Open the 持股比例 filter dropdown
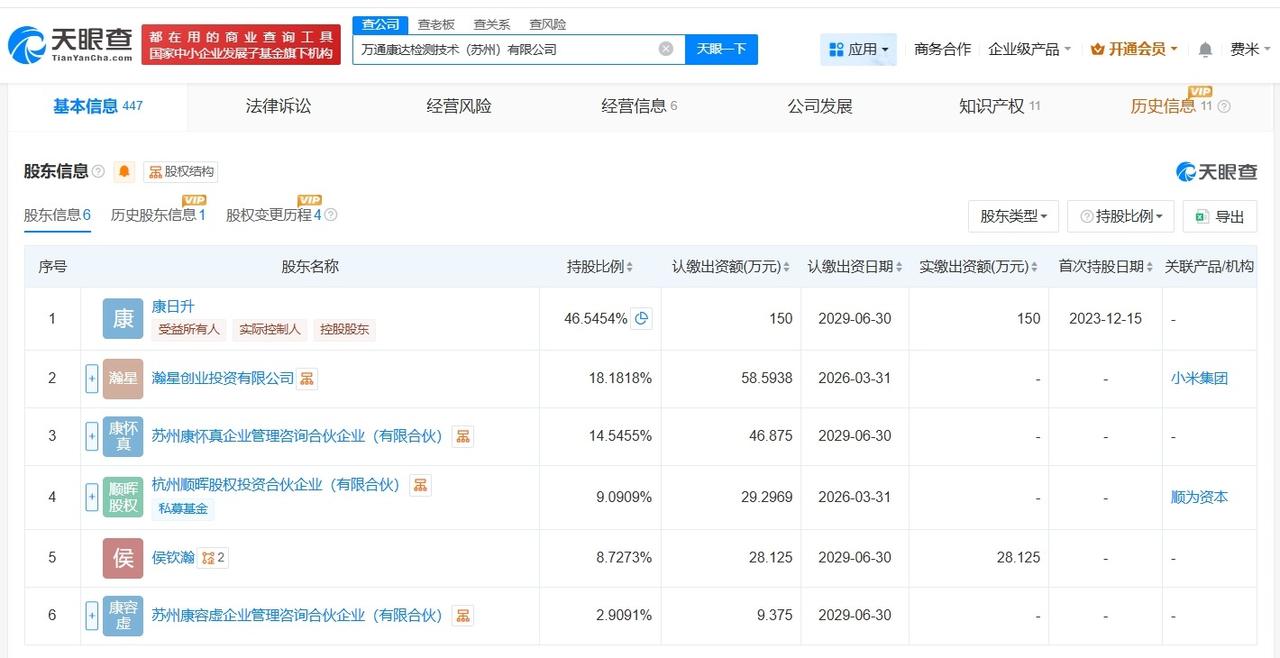This screenshot has height=658, width=1280. (1120, 216)
